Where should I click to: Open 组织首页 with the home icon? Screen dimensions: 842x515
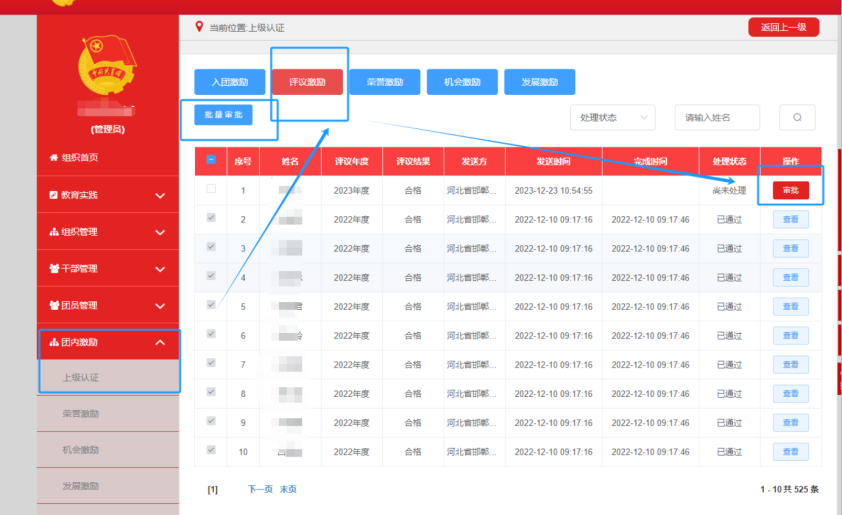(74, 158)
